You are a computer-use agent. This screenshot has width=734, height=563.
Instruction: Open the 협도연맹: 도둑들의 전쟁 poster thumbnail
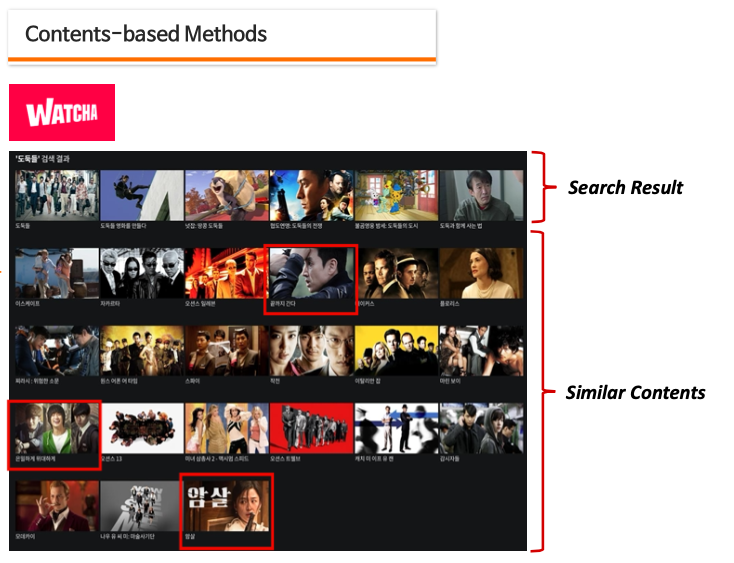tap(312, 195)
